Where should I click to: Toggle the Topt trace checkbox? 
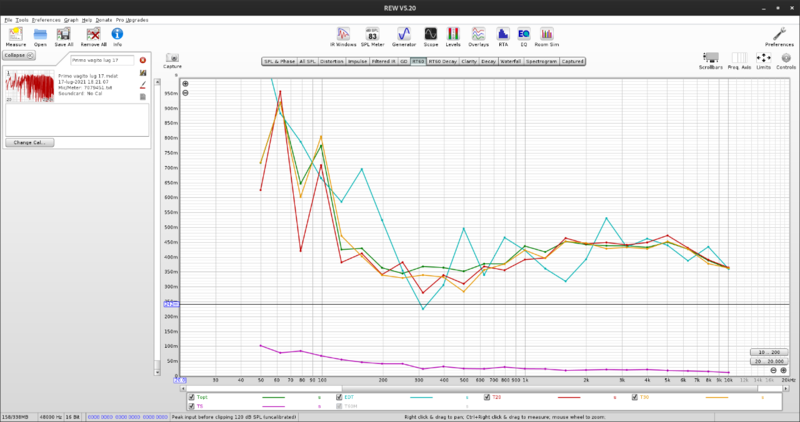pos(166,397)
